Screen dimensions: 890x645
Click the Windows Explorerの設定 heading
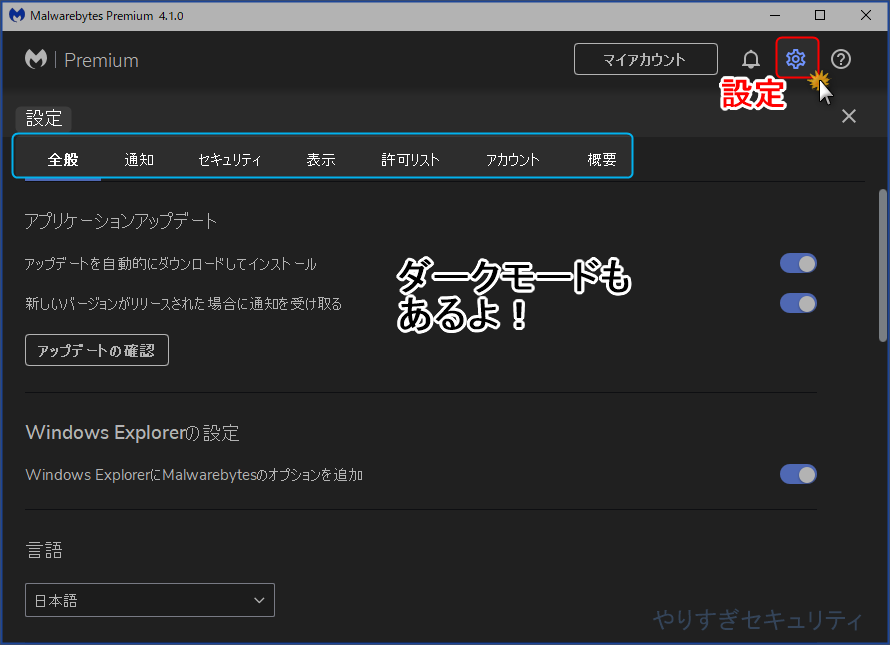(132, 433)
